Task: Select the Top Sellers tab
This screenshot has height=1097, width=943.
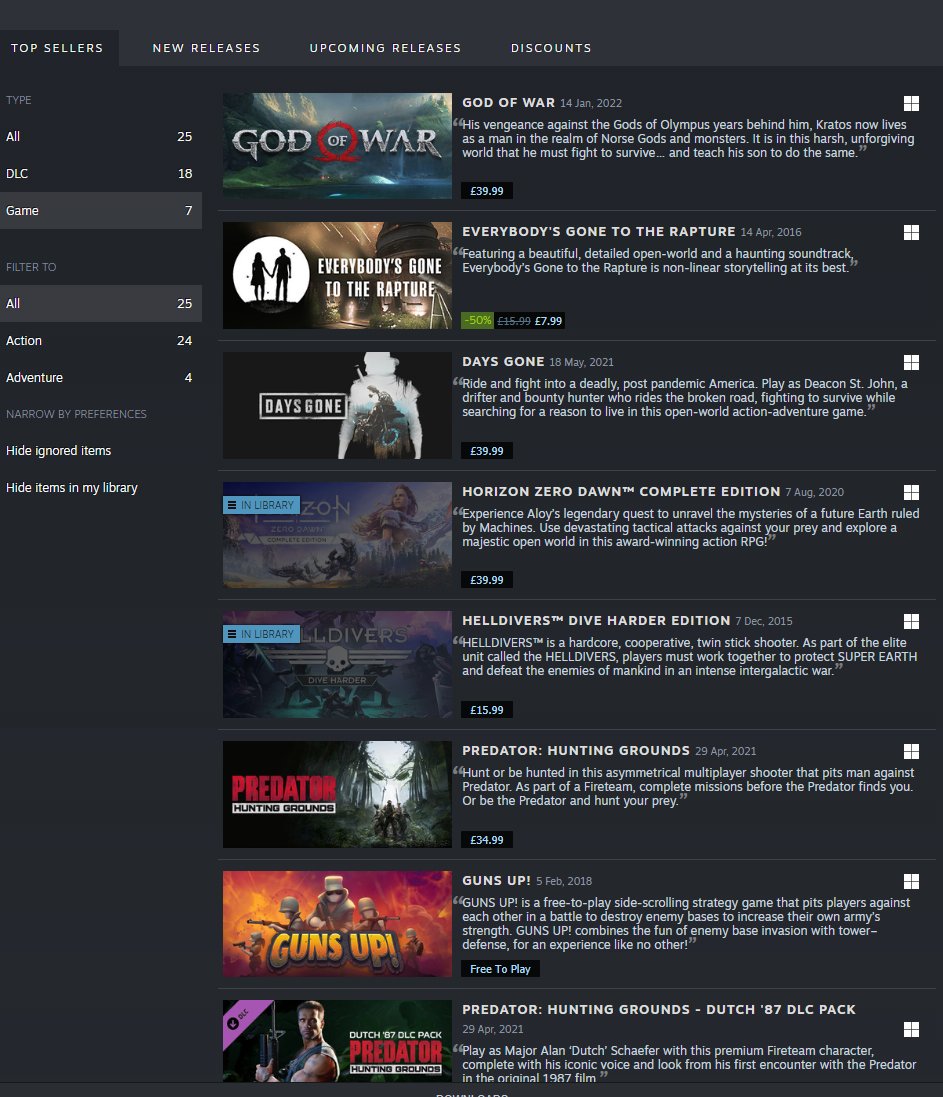Action: [x=55, y=47]
